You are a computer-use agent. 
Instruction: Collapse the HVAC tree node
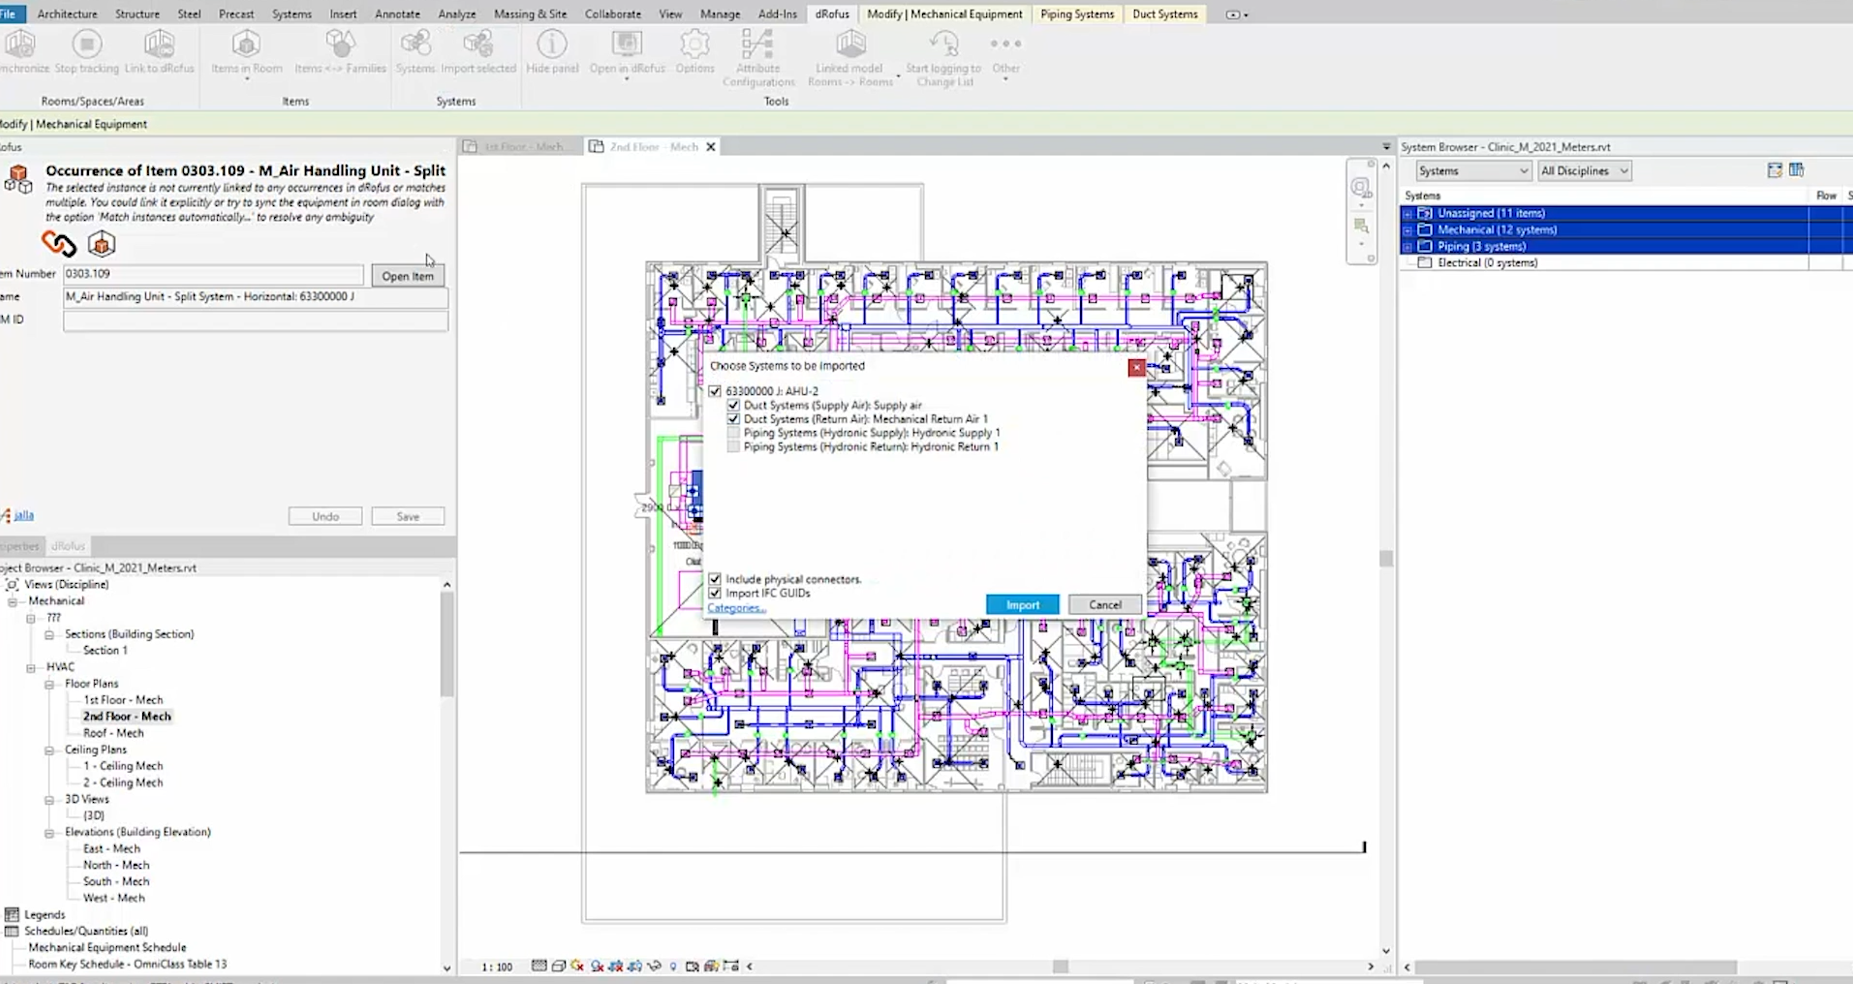[31, 668]
